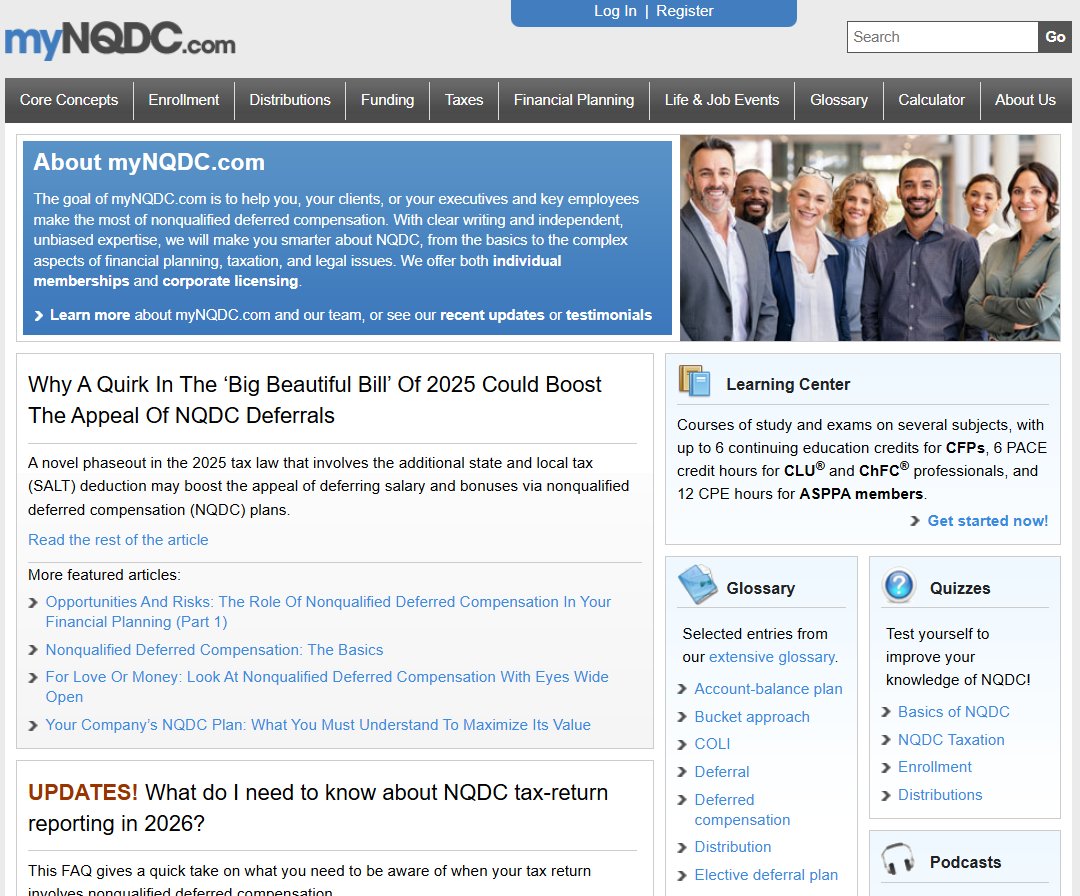Open Bucket approach glossary entry
Viewport: 1080px width, 896px height.
(x=752, y=717)
